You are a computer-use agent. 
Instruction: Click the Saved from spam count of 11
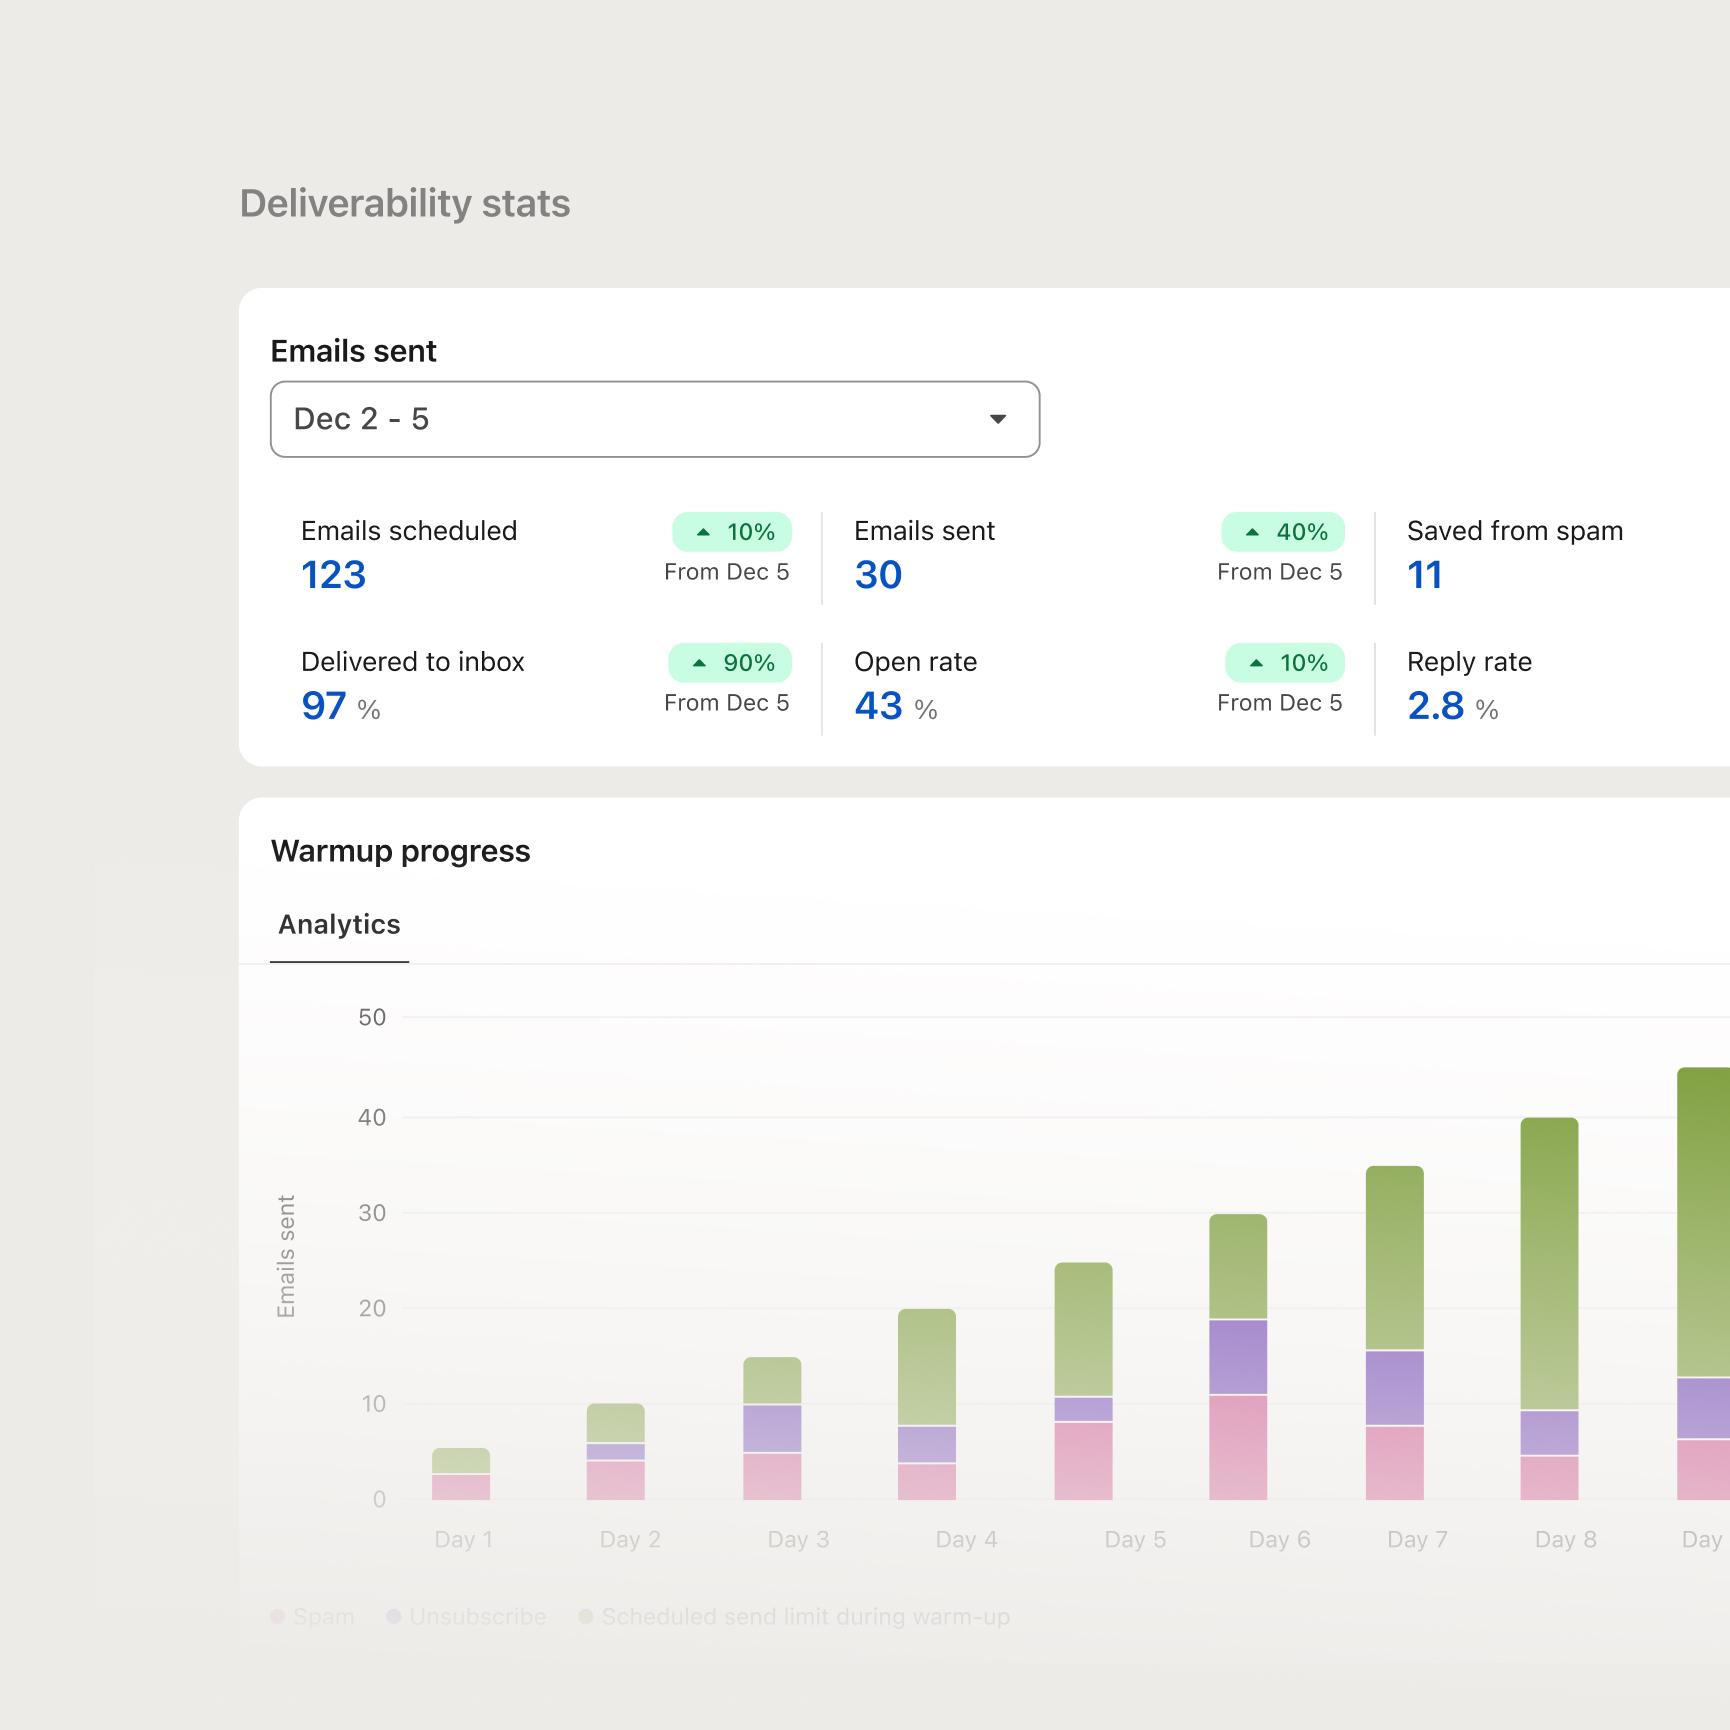click(x=1426, y=575)
